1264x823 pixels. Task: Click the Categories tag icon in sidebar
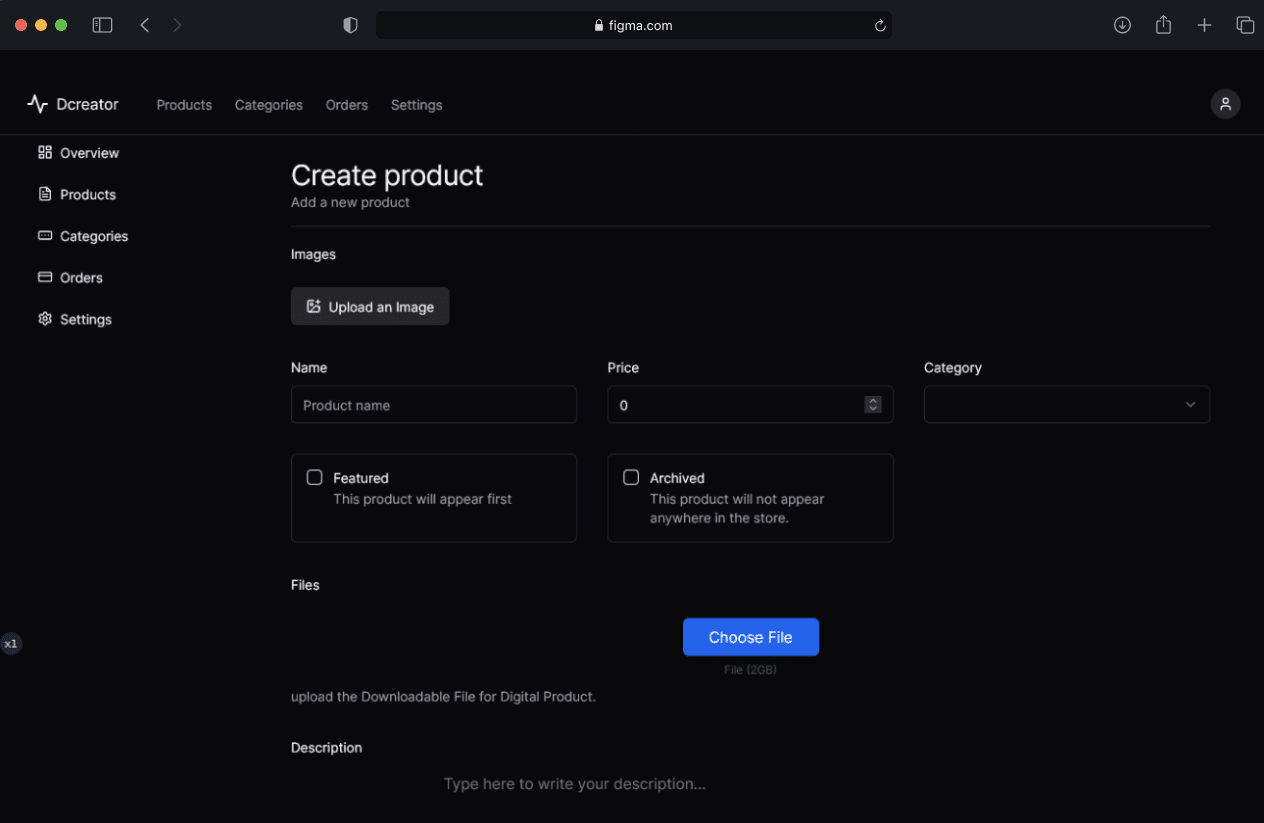[45, 236]
